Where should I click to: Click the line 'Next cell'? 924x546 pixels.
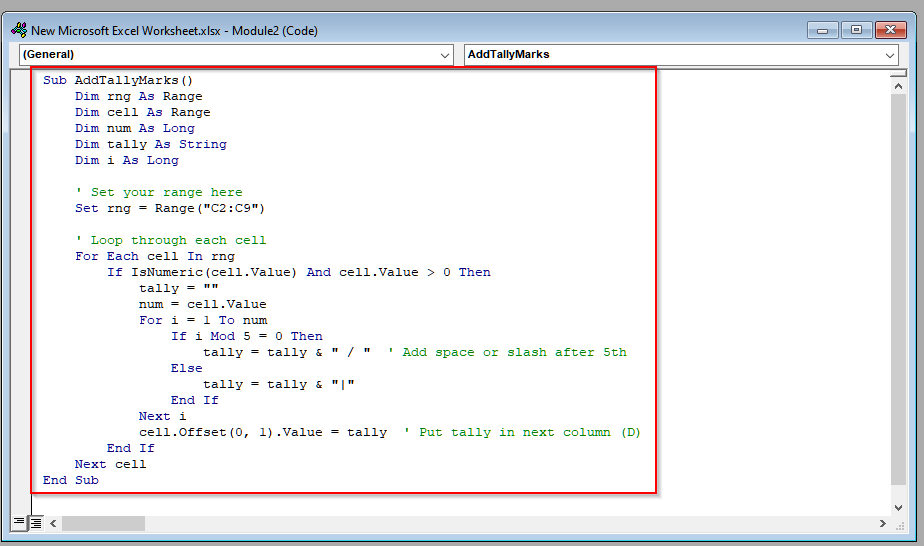[110, 464]
